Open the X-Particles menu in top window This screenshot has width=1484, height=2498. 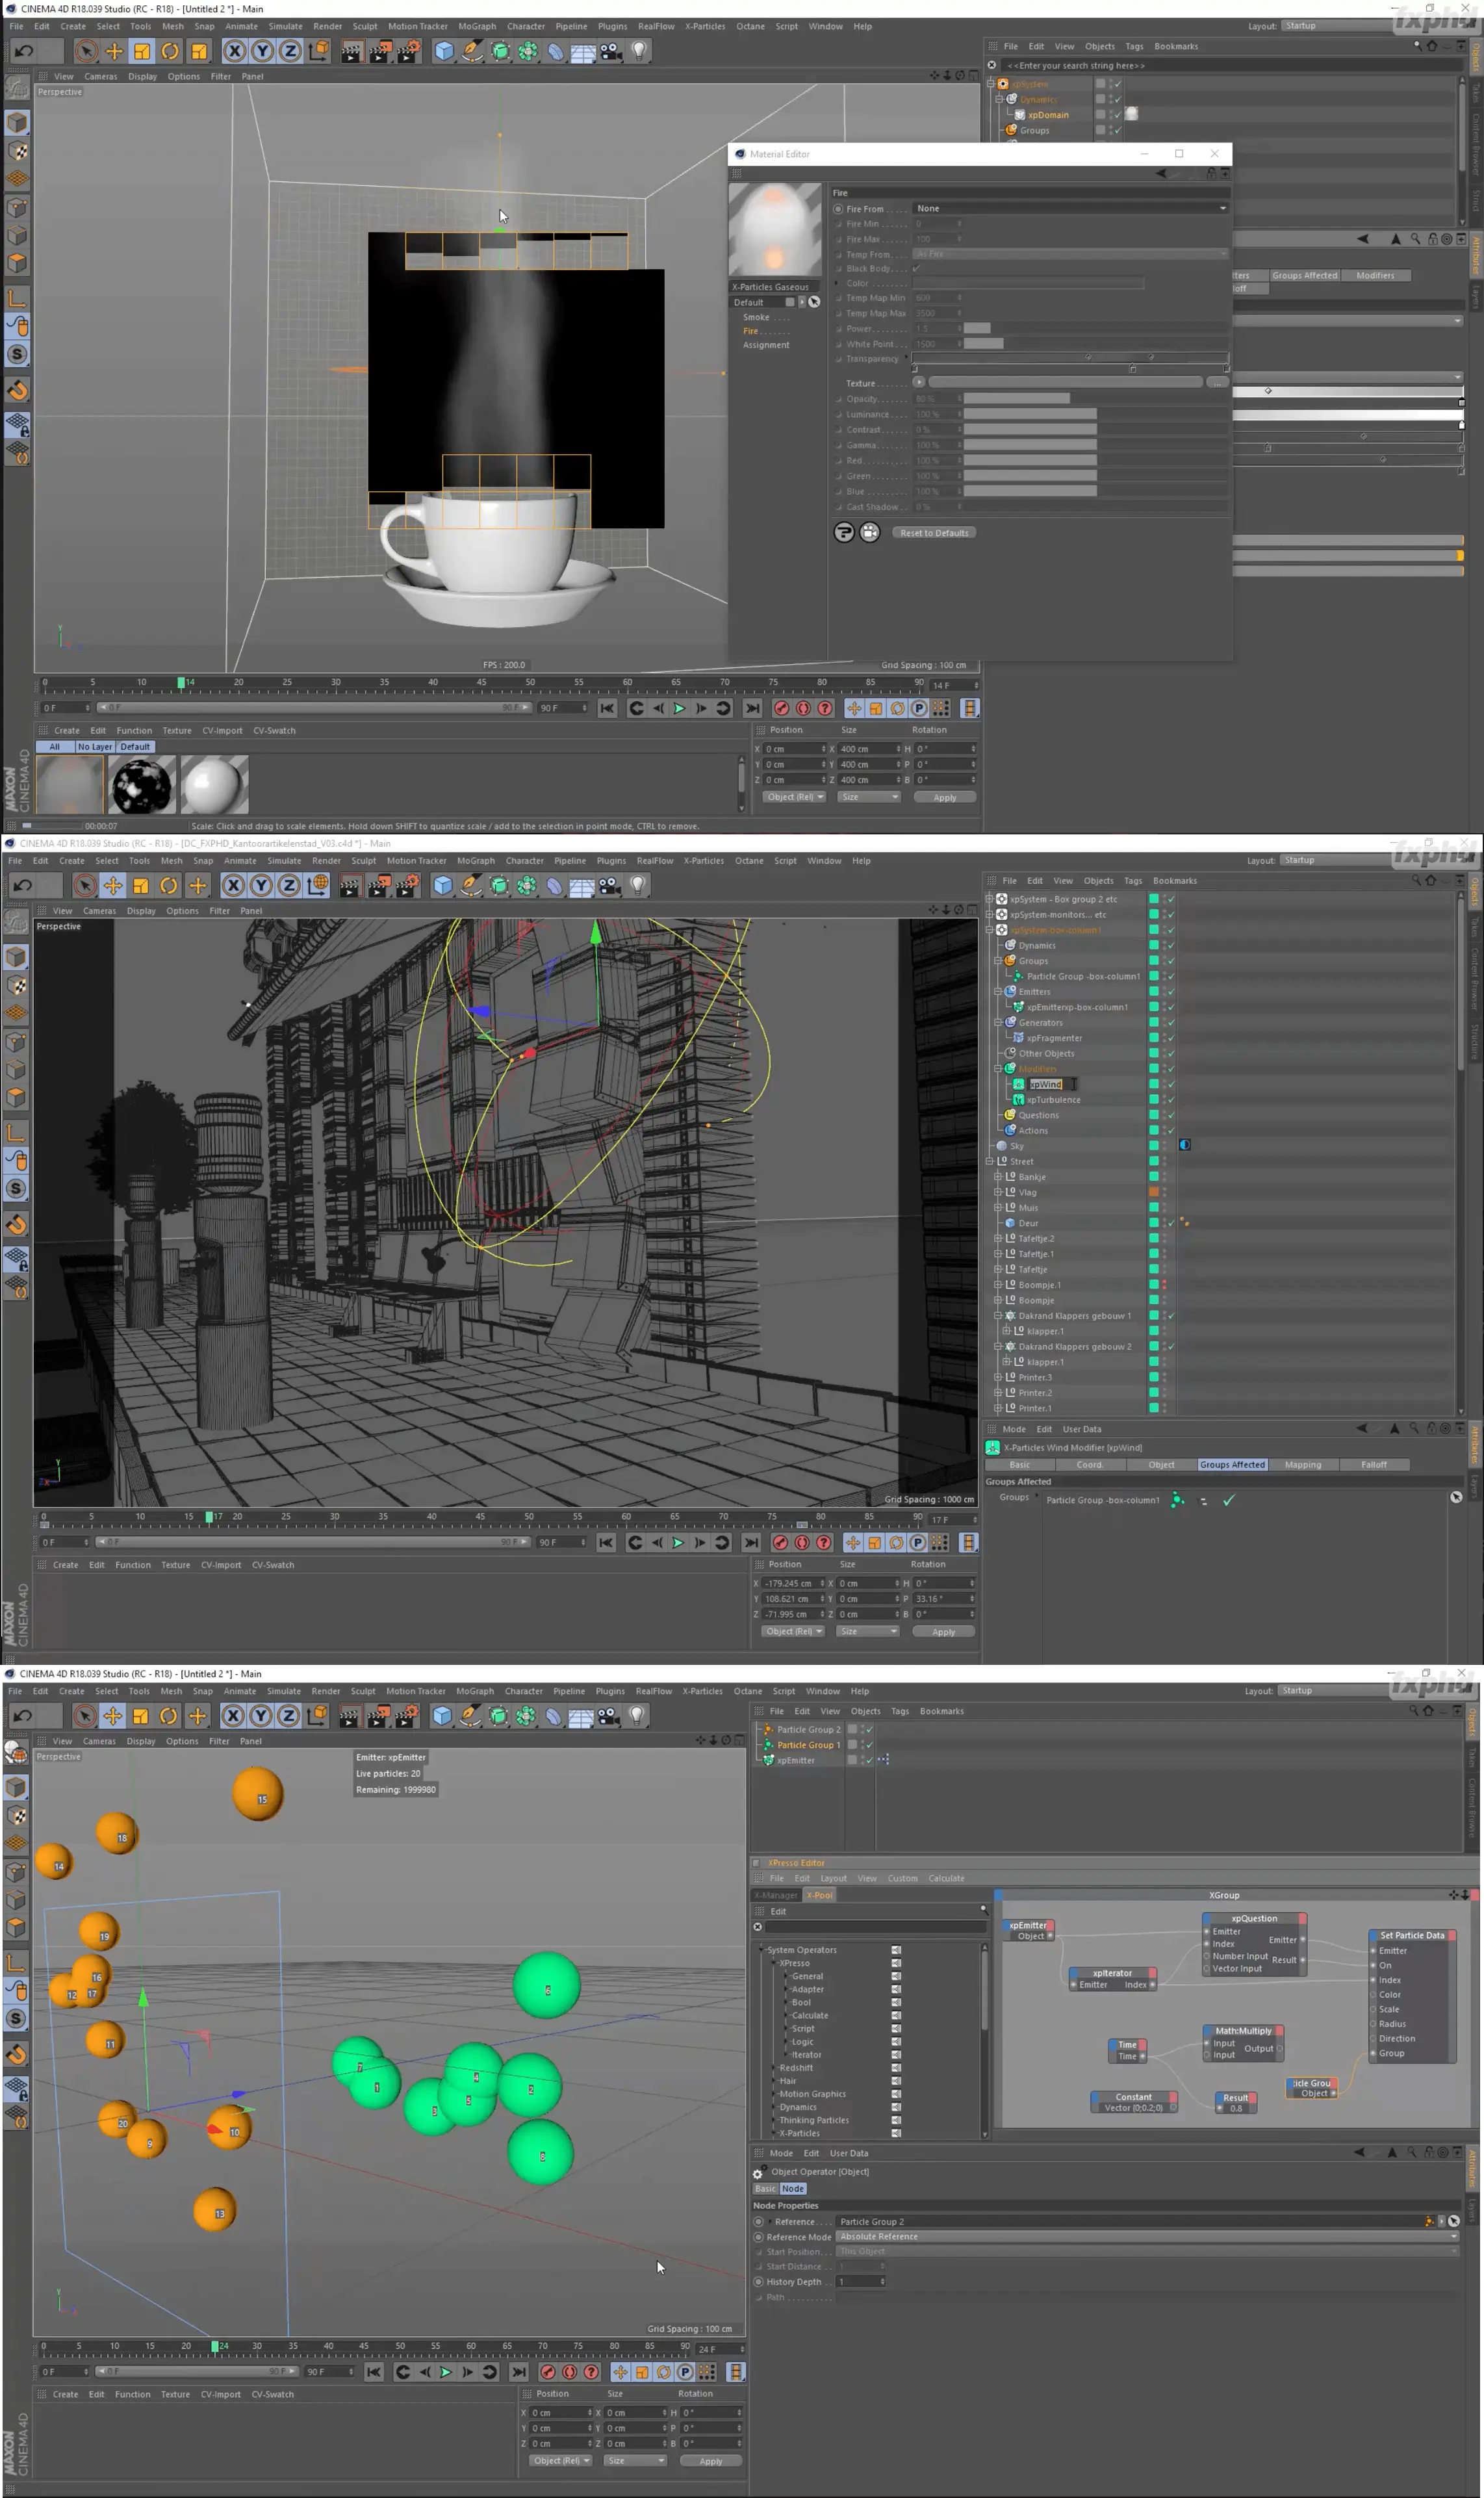704,27
